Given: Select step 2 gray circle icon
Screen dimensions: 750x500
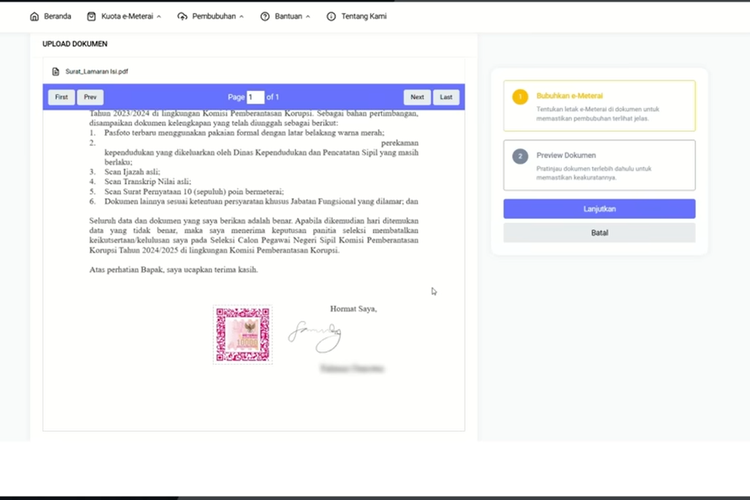Looking at the screenshot, I should 520,156.
